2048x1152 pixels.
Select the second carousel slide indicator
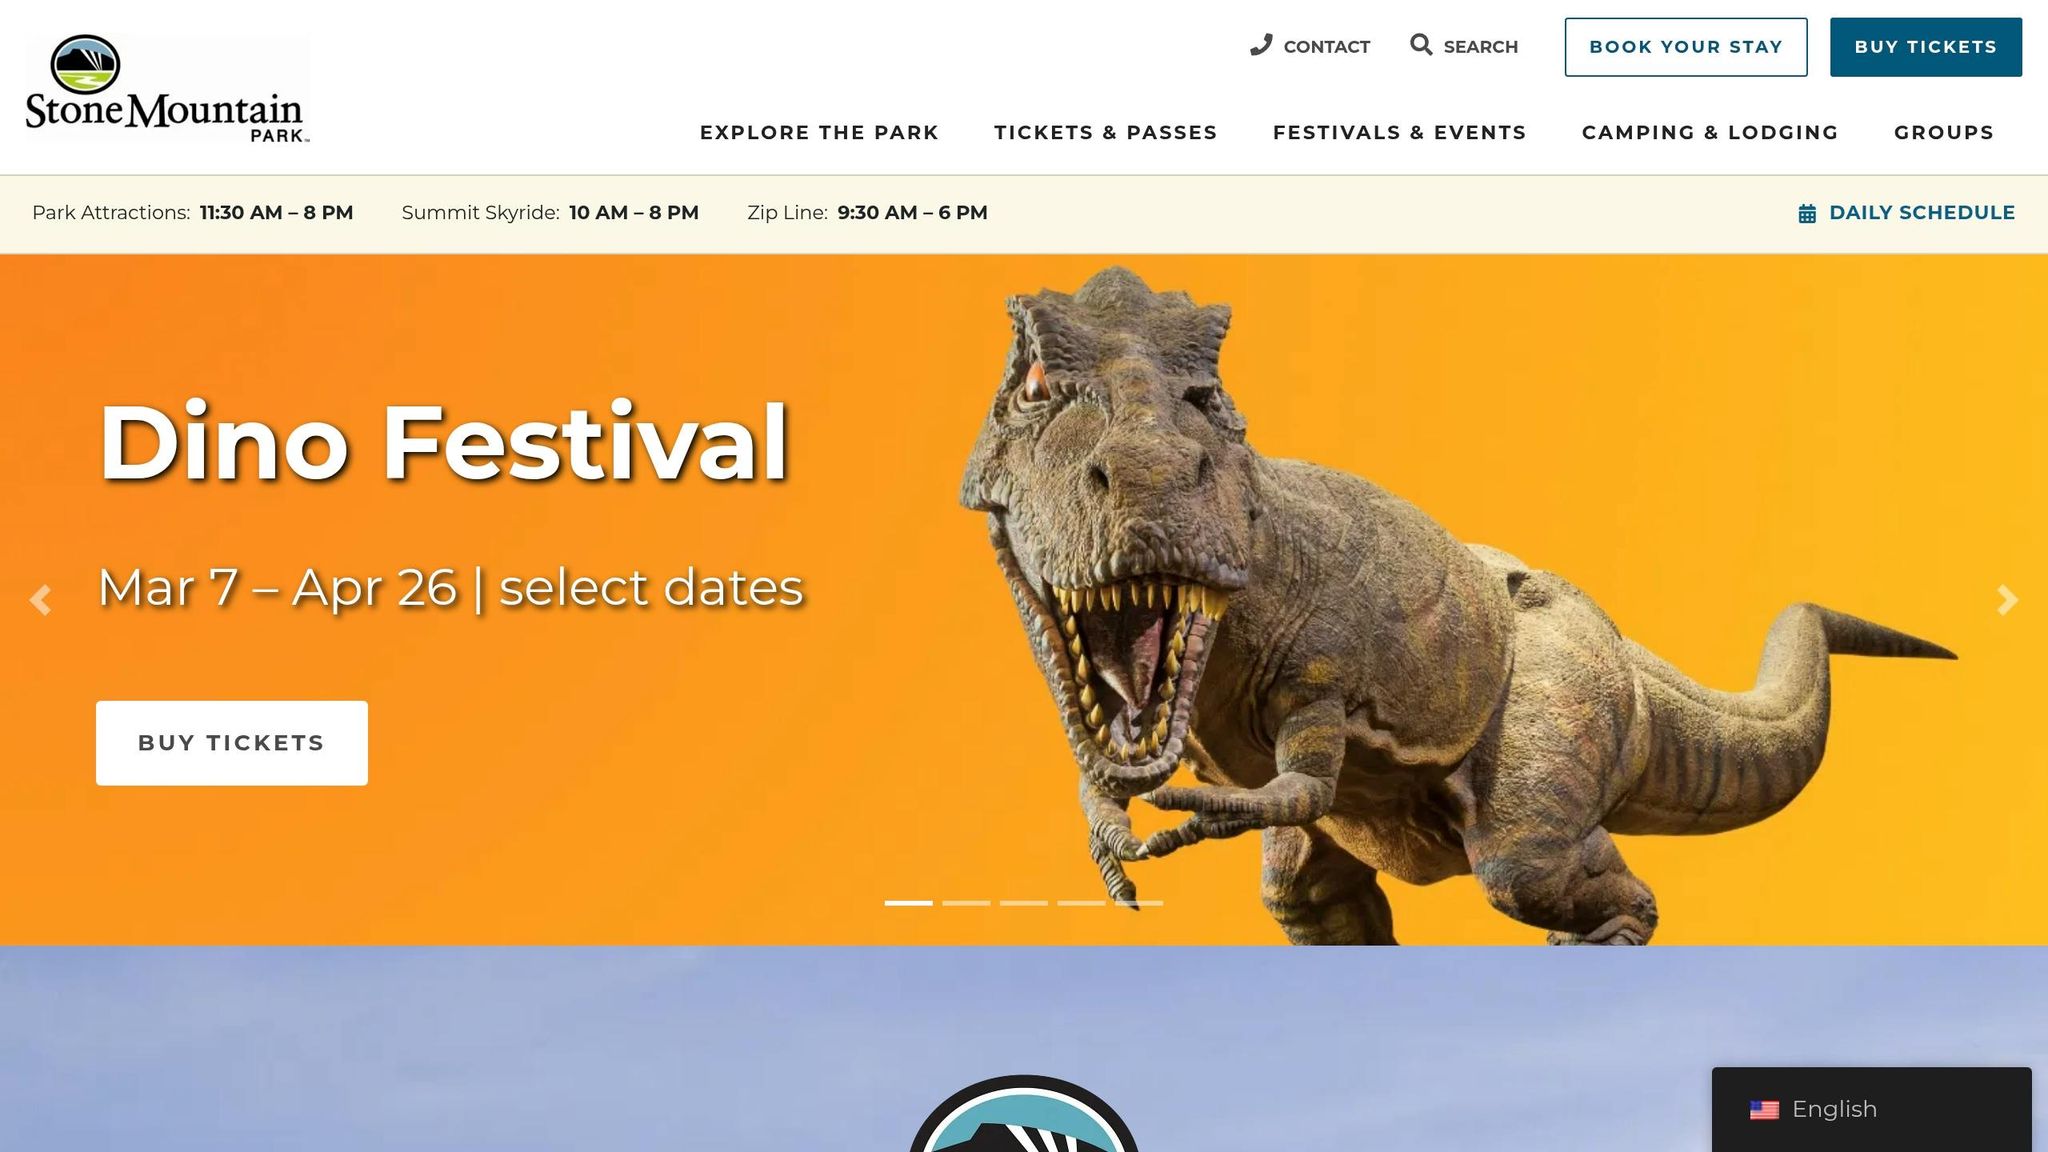[966, 903]
